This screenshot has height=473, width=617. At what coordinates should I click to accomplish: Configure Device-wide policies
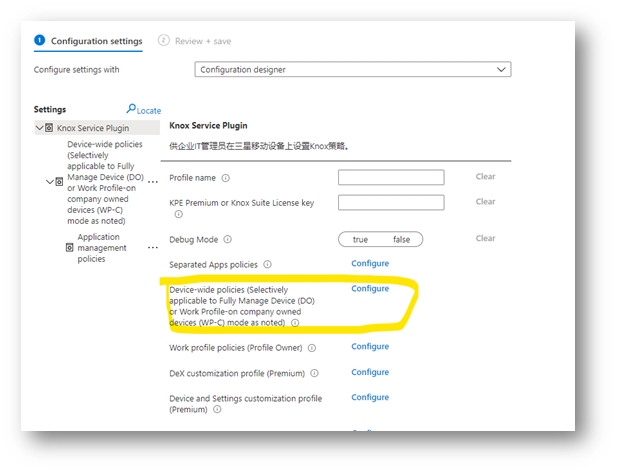(x=370, y=288)
